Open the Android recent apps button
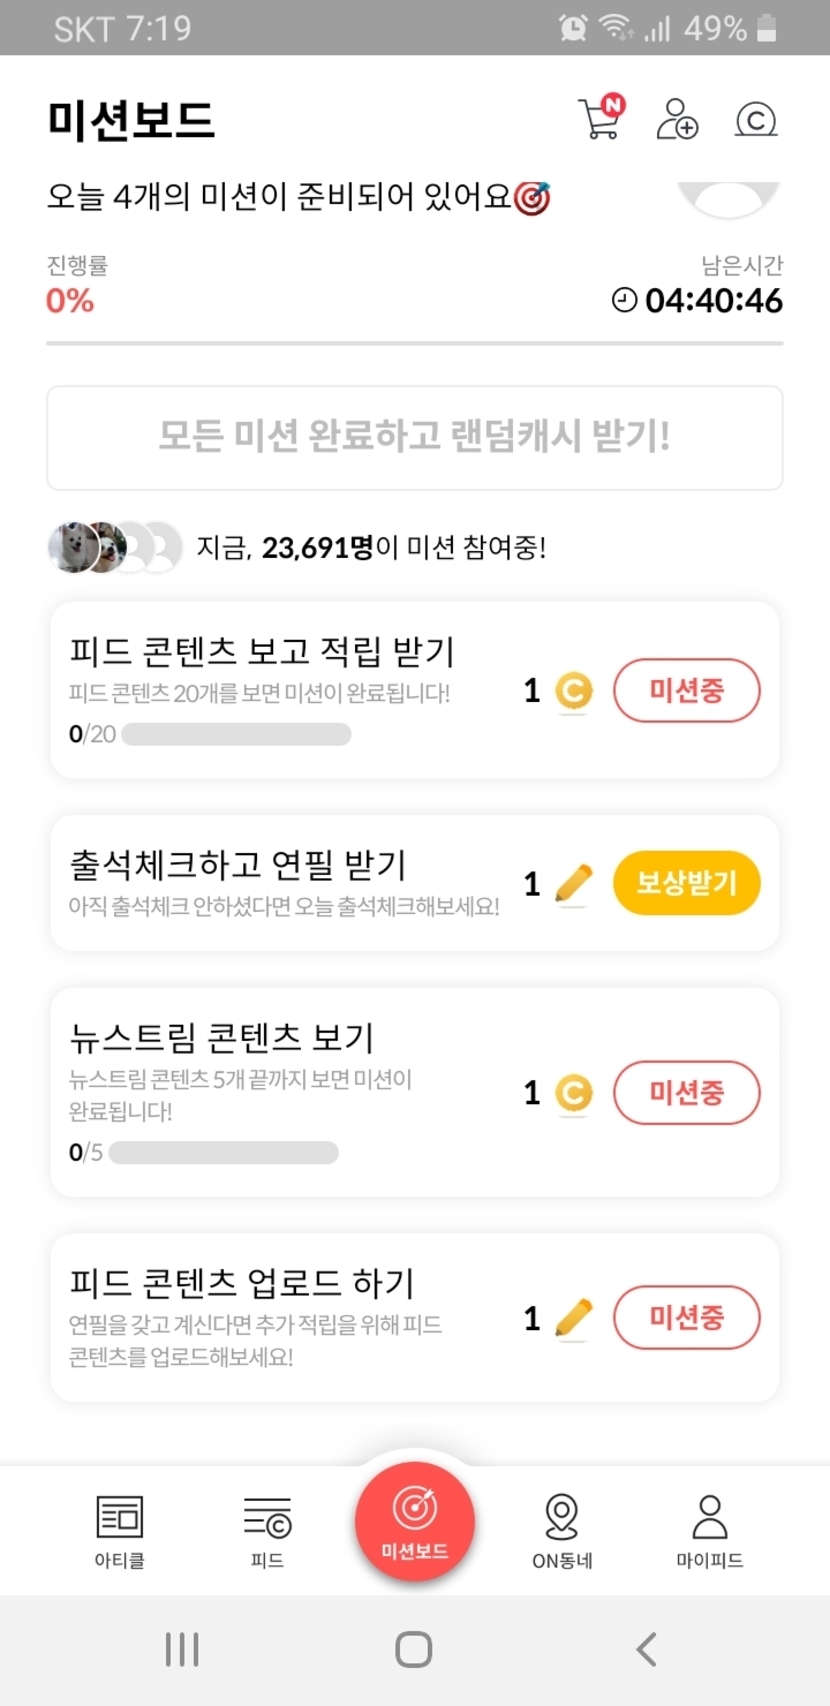 182,1649
